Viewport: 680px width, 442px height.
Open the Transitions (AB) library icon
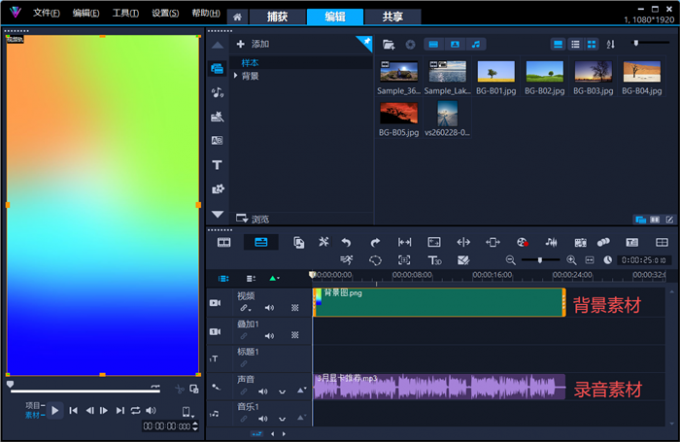217,141
